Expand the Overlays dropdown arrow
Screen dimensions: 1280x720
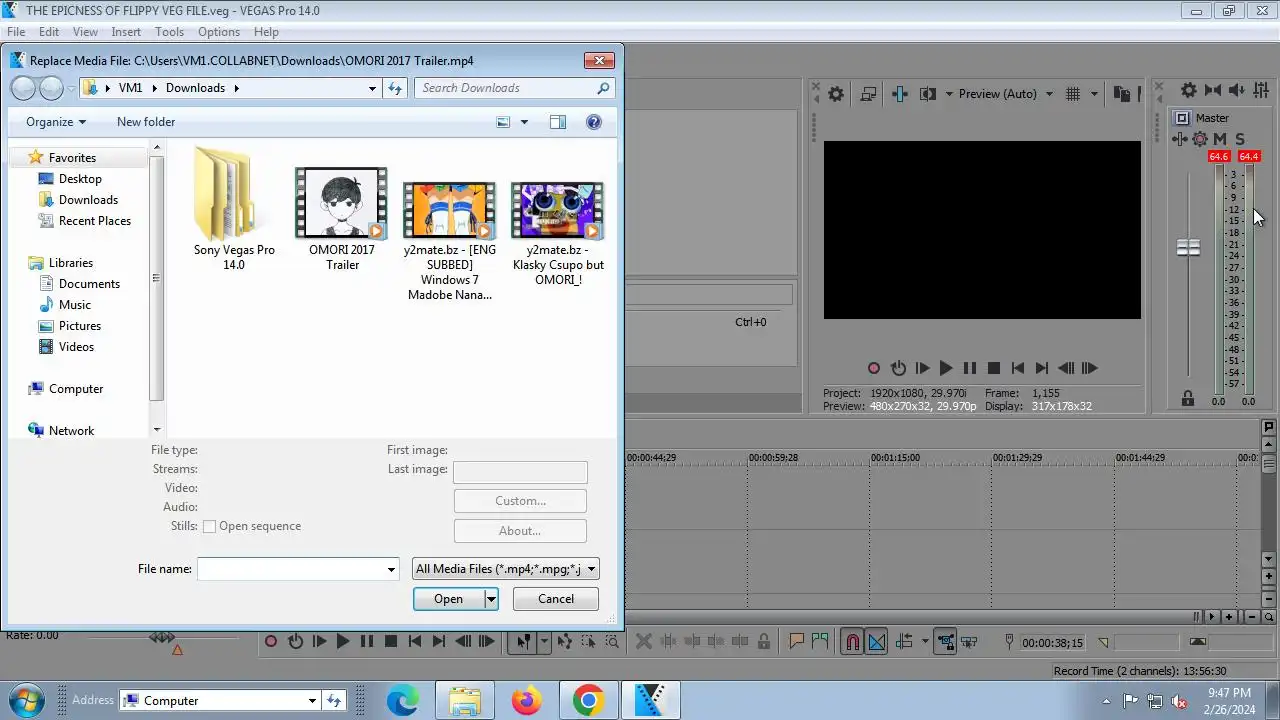pos(1094,94)
